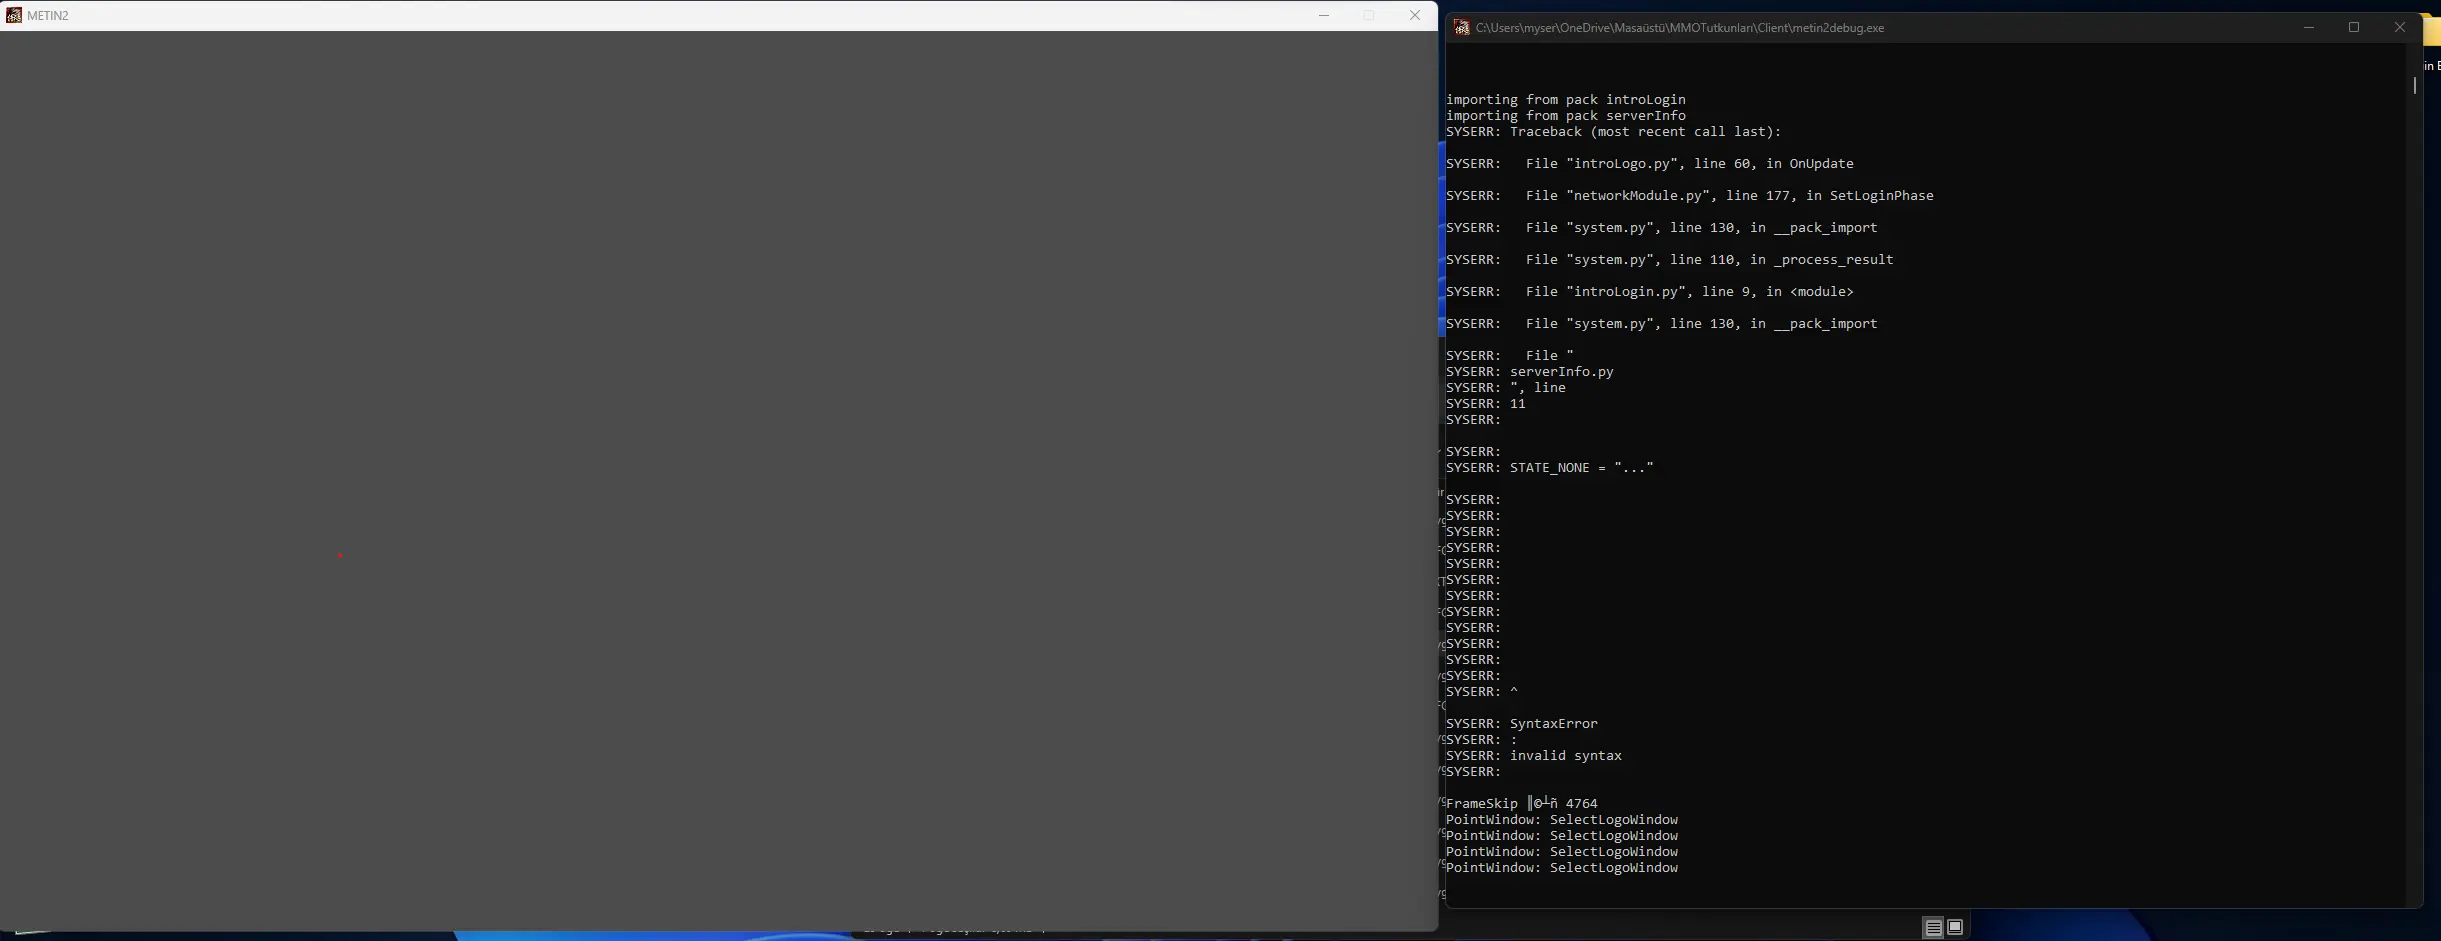Click the 'STATE_NONE = "..."' line
The image size is (2441, 941).
pos(1550,468)
